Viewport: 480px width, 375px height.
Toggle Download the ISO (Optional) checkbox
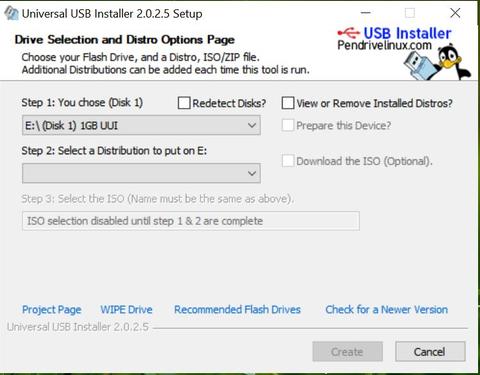[x=288, y=161]
